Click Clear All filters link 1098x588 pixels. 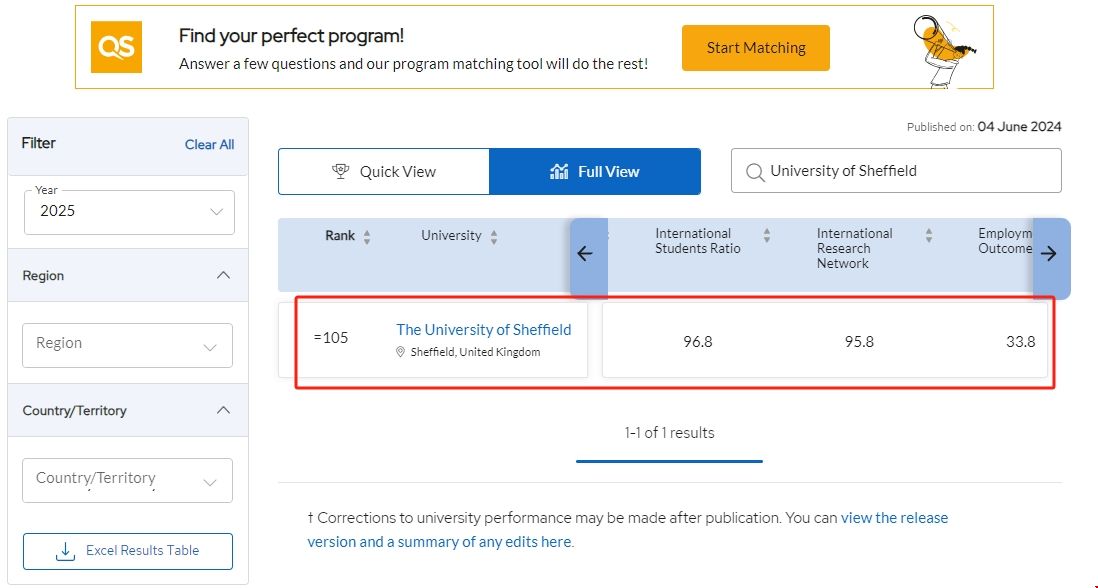click(x=209, y=144)
